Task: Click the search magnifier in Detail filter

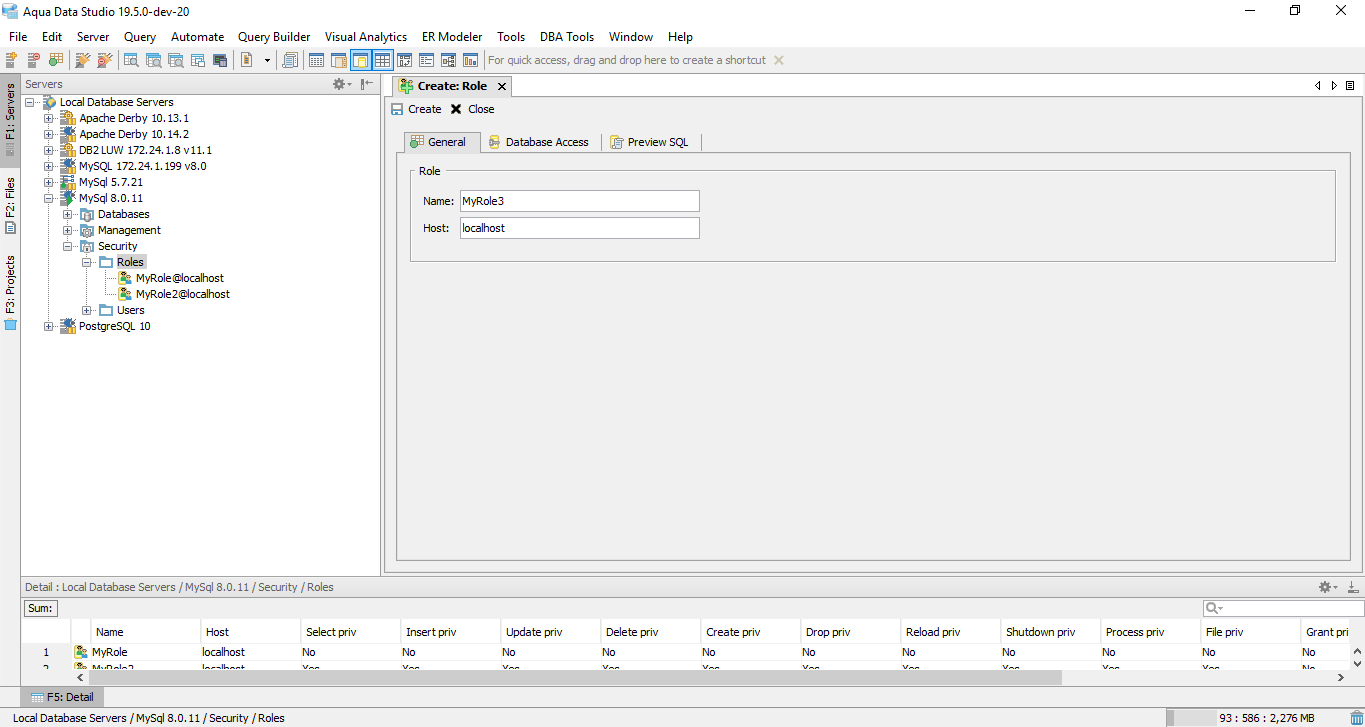Action: pos(1213,608)
